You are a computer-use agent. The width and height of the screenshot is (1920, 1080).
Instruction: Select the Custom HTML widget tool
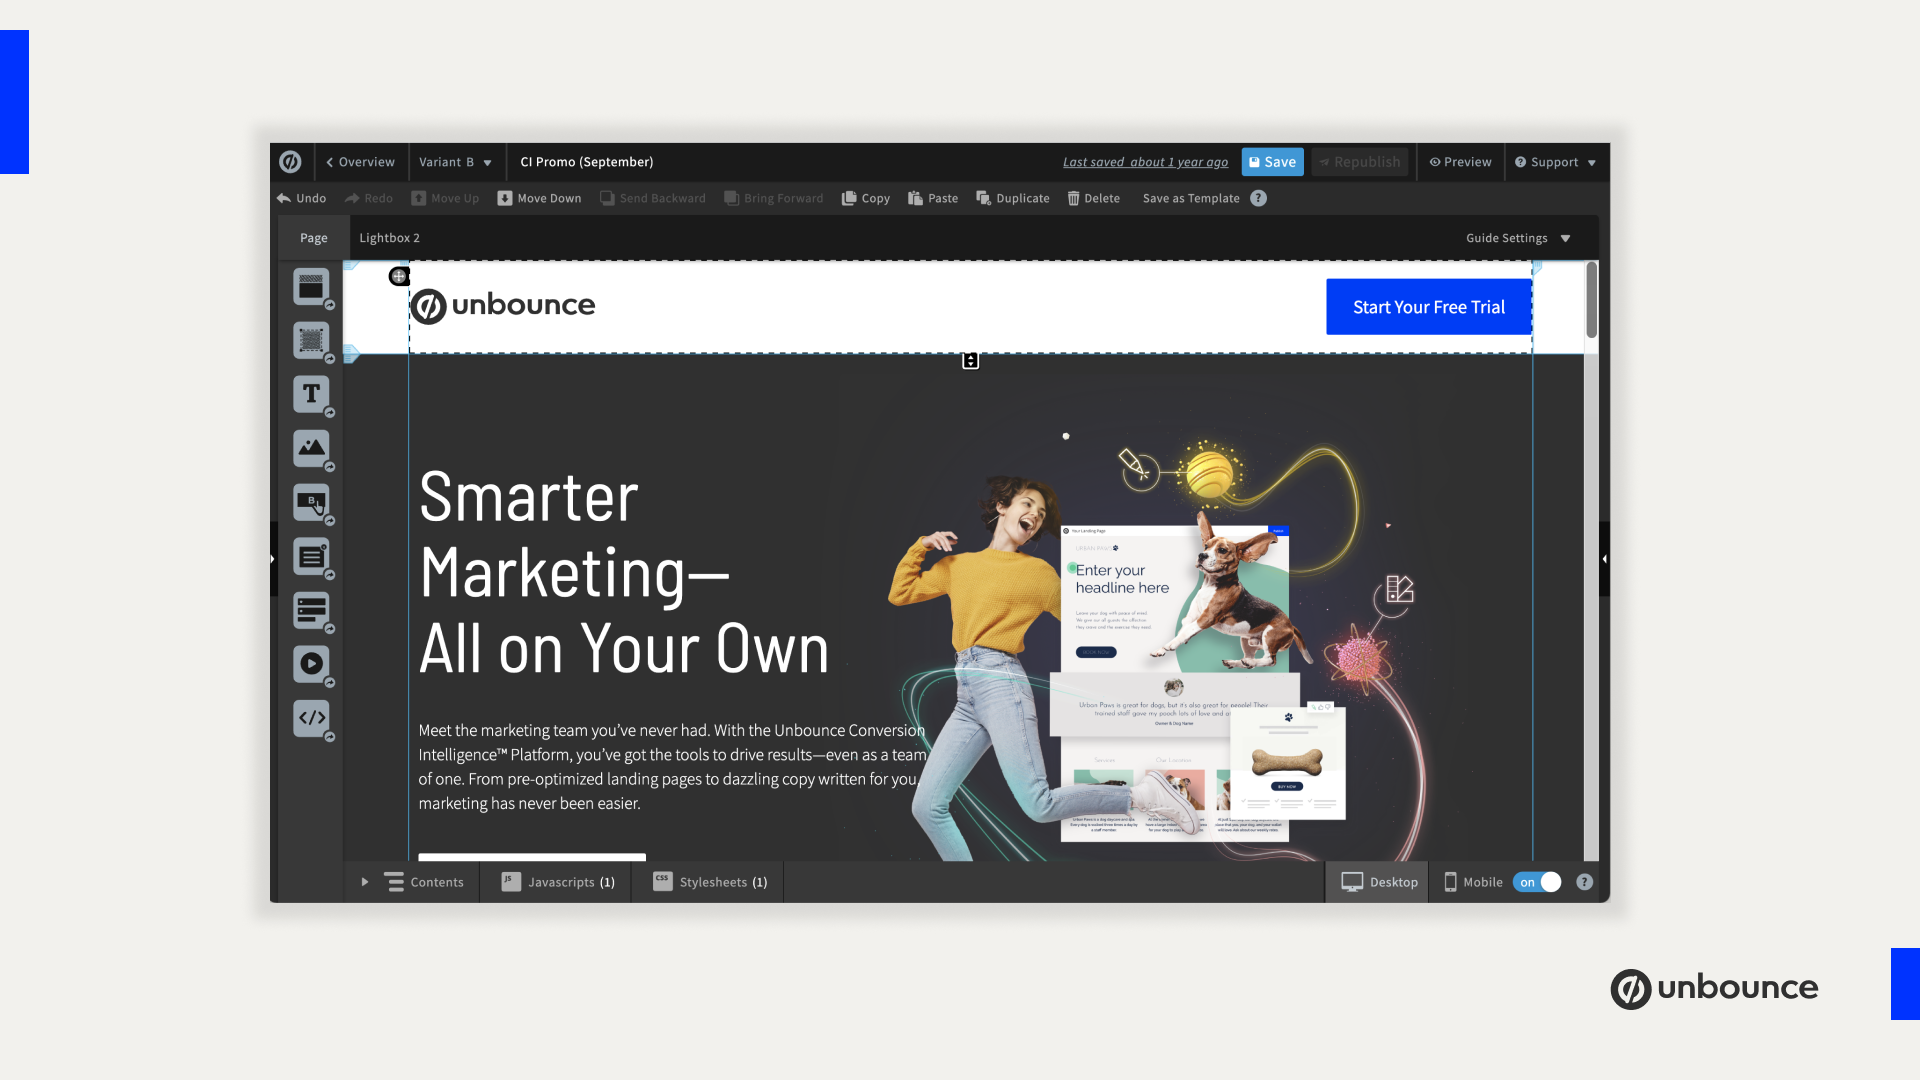311,717
